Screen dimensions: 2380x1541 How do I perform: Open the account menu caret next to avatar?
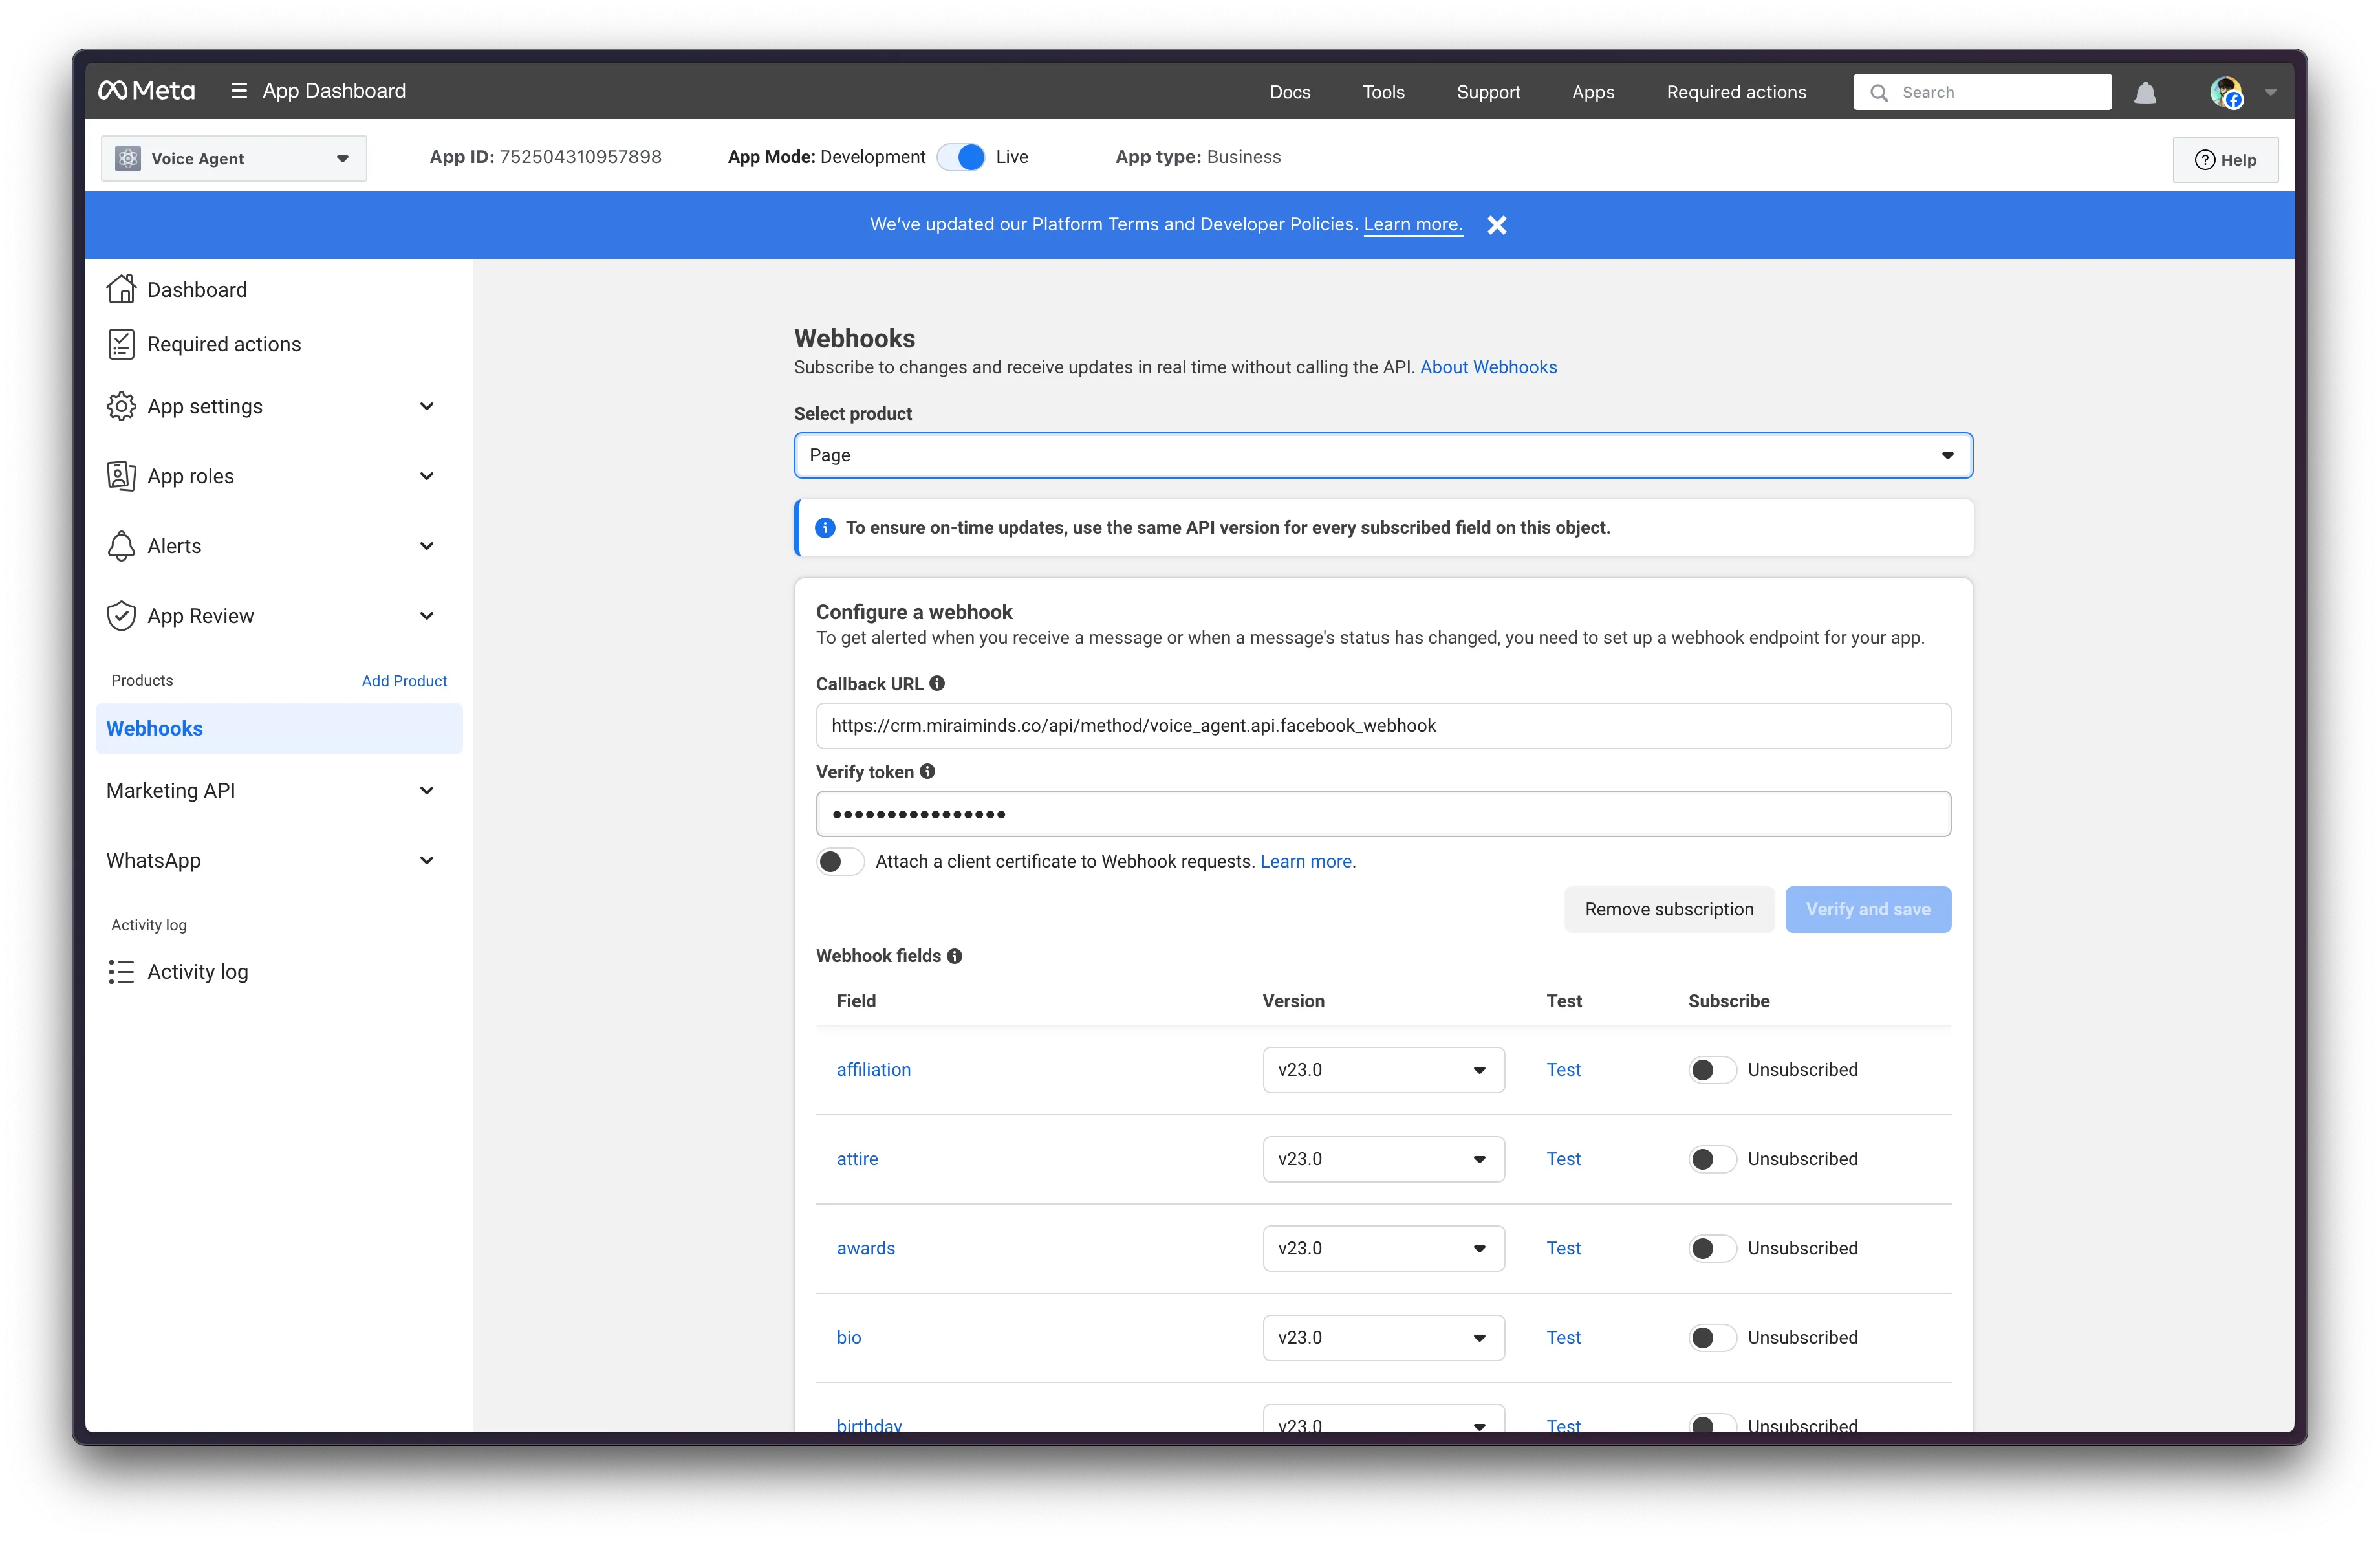point(2271,92)
